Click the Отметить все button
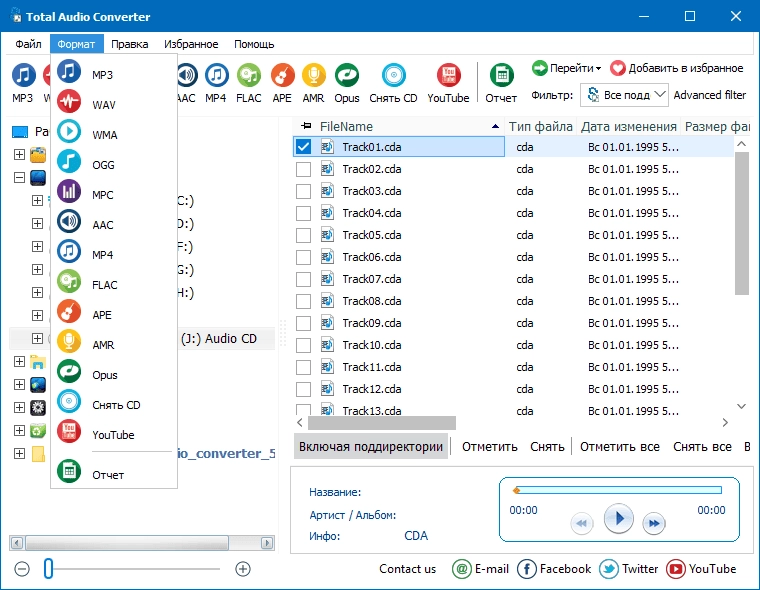The height and width of the screenshot is (590, 760). pyautogui.click(x=619, y=446)
